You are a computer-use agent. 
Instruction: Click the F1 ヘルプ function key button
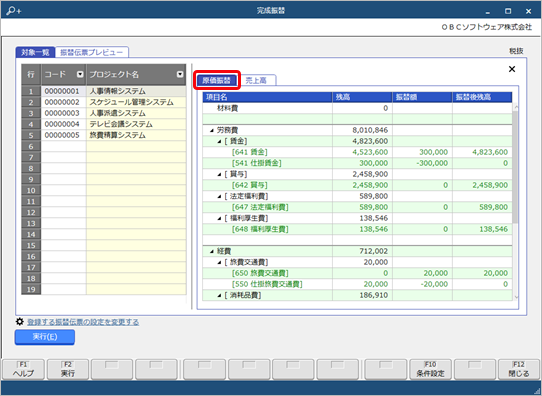tap(23, 369)
